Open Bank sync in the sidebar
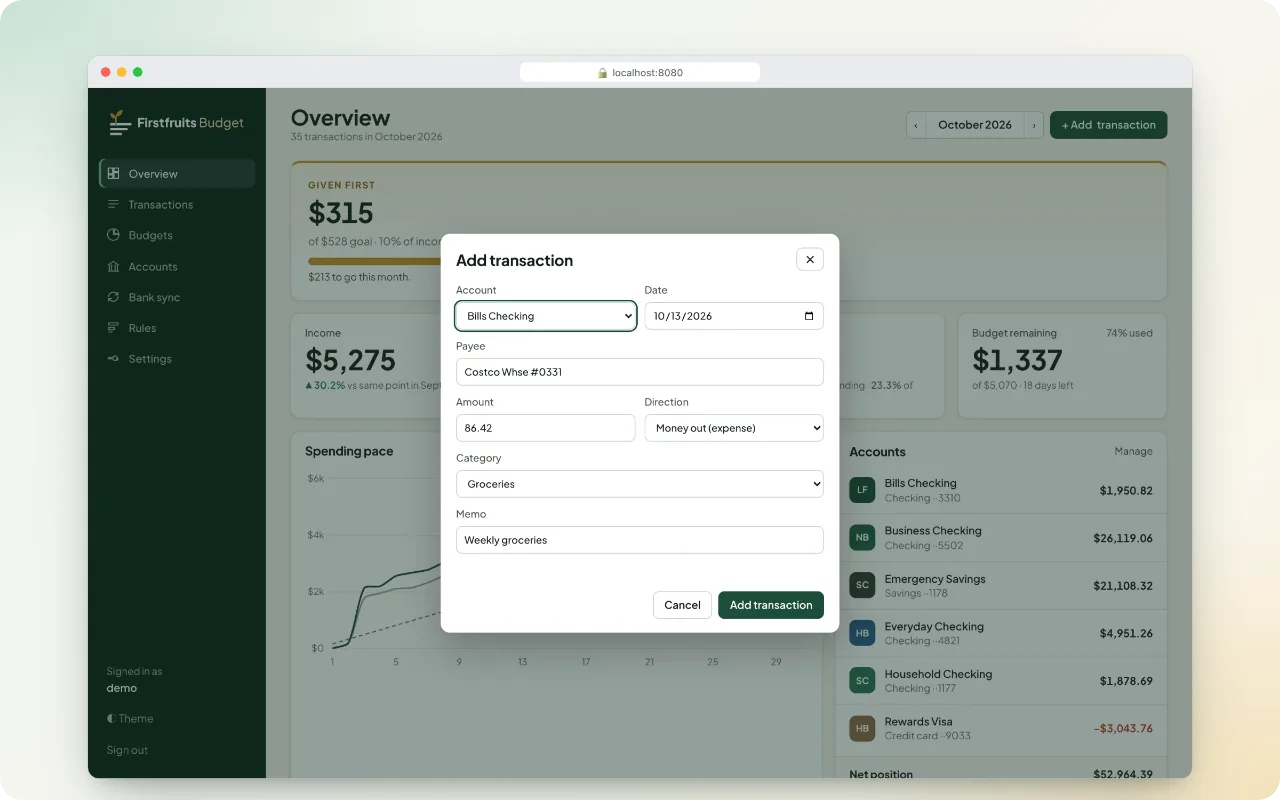Viewport: 1280px width, 800px height. point(177,298)
